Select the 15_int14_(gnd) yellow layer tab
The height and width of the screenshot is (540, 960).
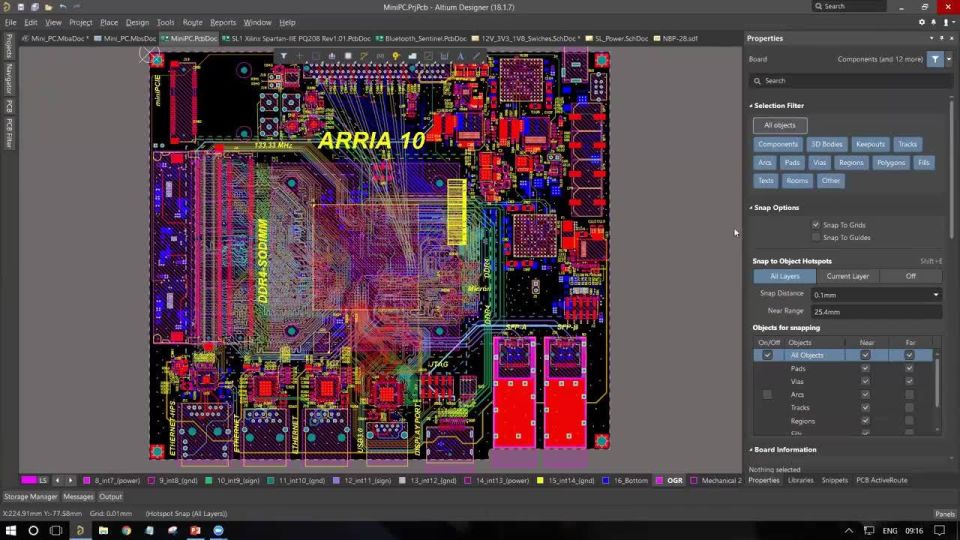pyautogui.click(x=565, y=481)
